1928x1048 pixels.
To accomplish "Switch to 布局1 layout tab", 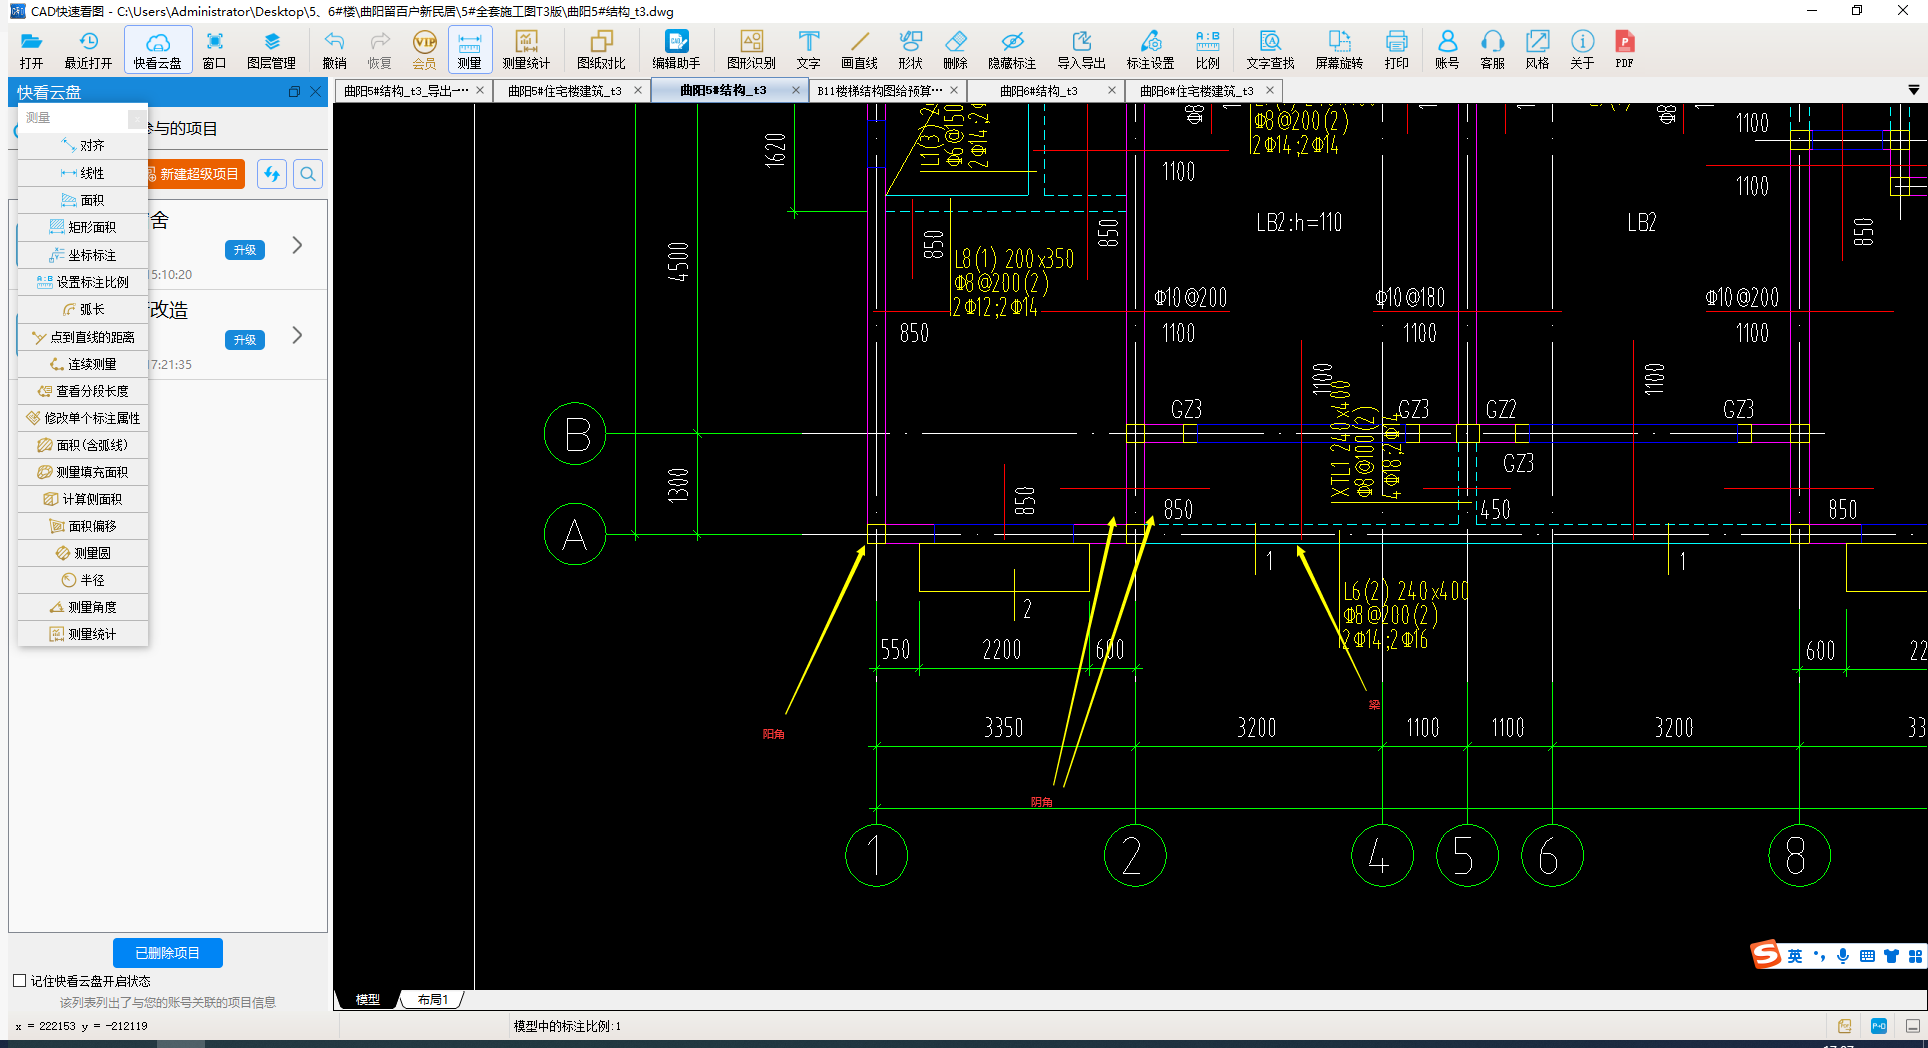I will click(432, 999).
